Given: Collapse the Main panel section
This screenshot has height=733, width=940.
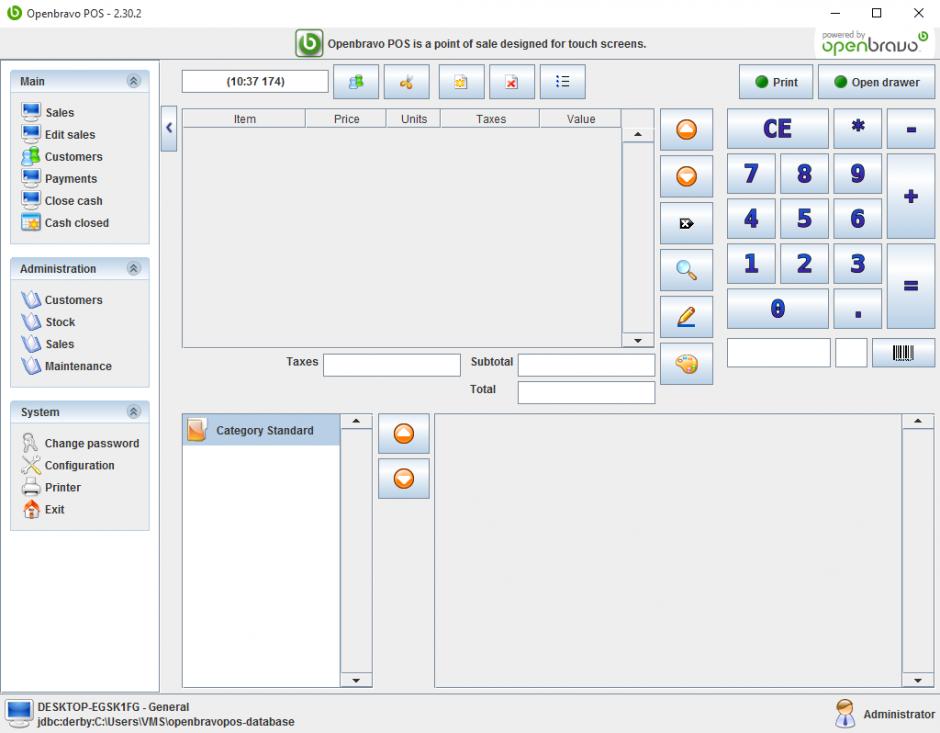Looking at the screenshot, I should pyautogui.click(x=134, y=81).
